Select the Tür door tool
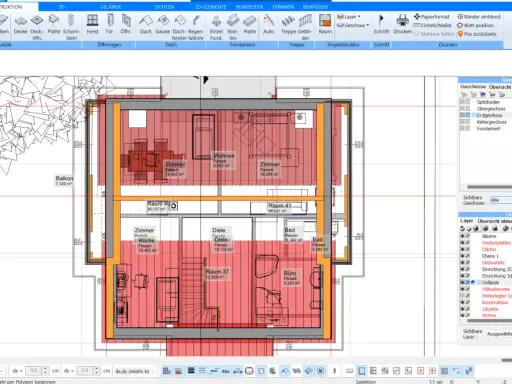Viewport: 512px width, 384px height. tap(109, 25)
